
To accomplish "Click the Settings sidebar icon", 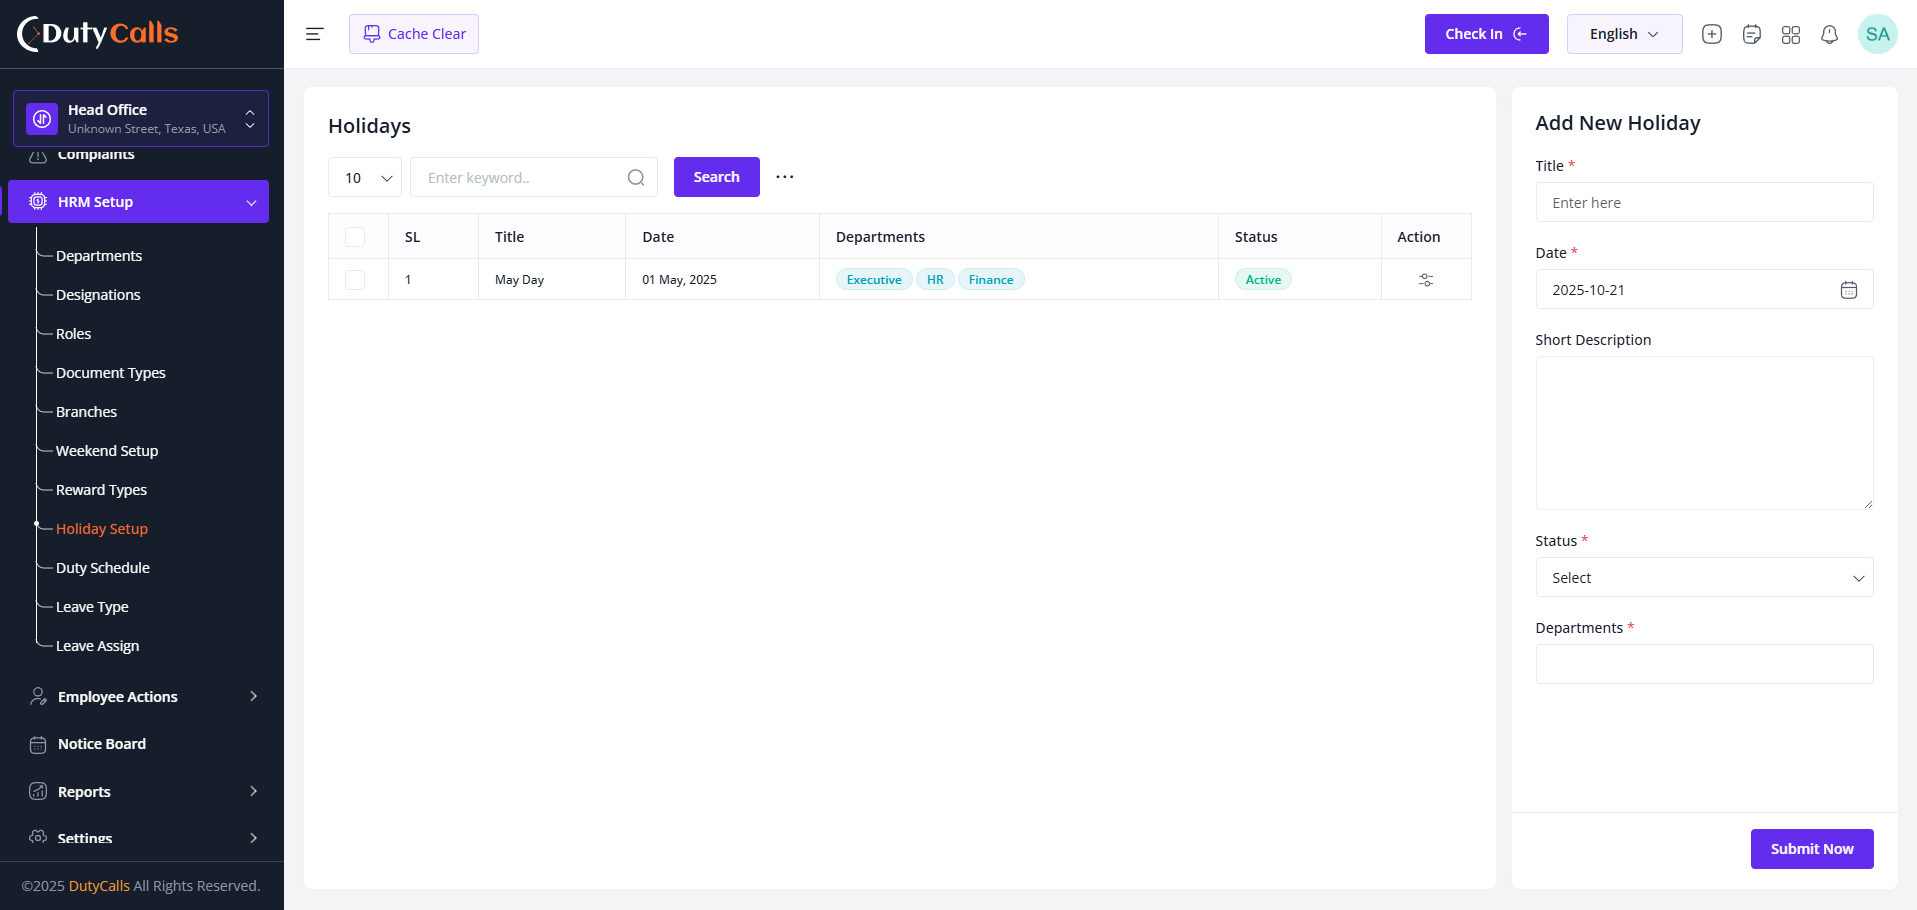I will pyautogui.click(x=38, y=837).
